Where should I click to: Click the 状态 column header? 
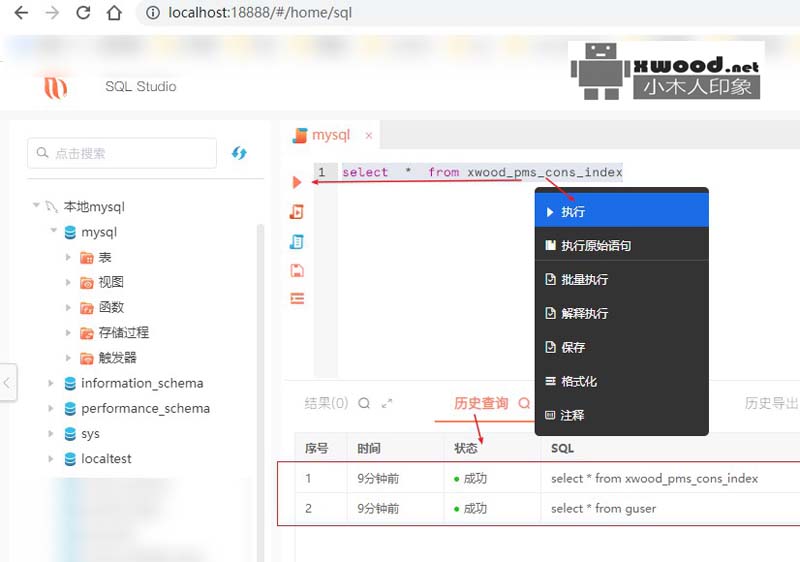click(466, 448)
